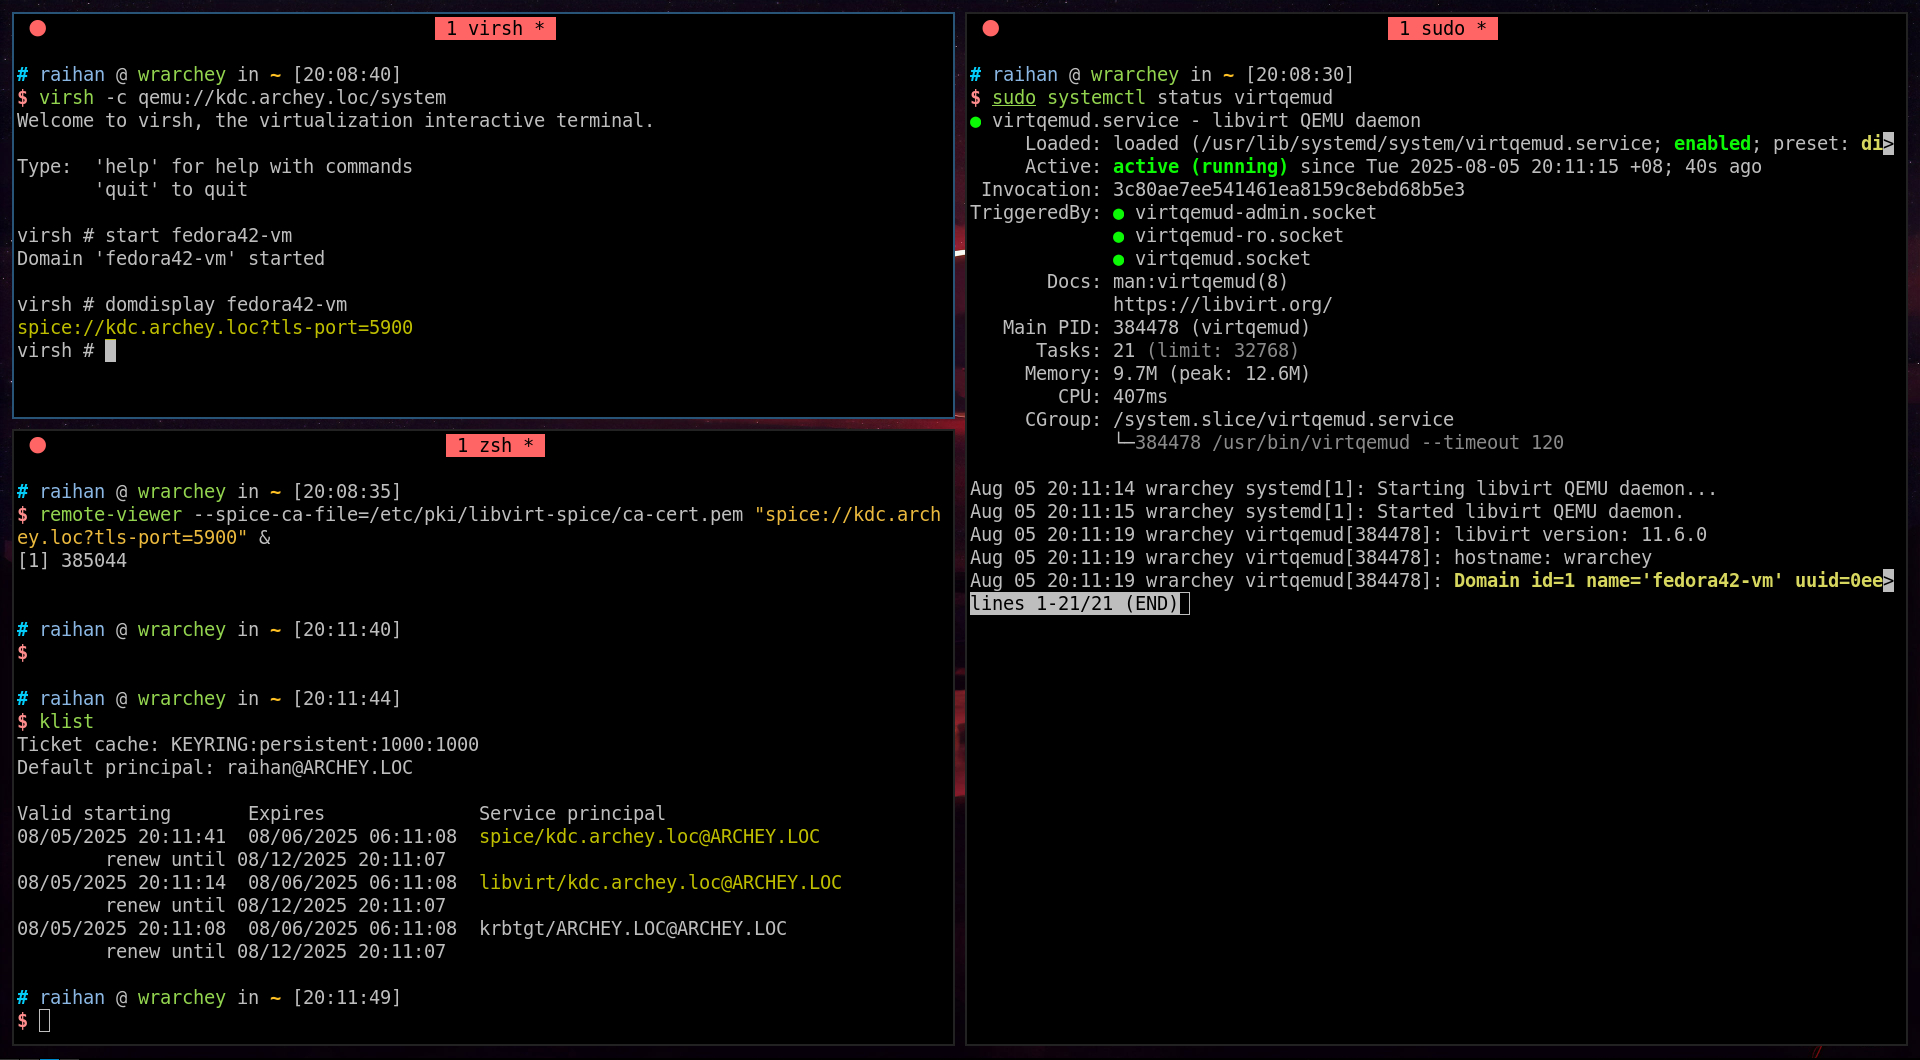Click 'systemctl' in the sudo pane

tap(1096, 98)
